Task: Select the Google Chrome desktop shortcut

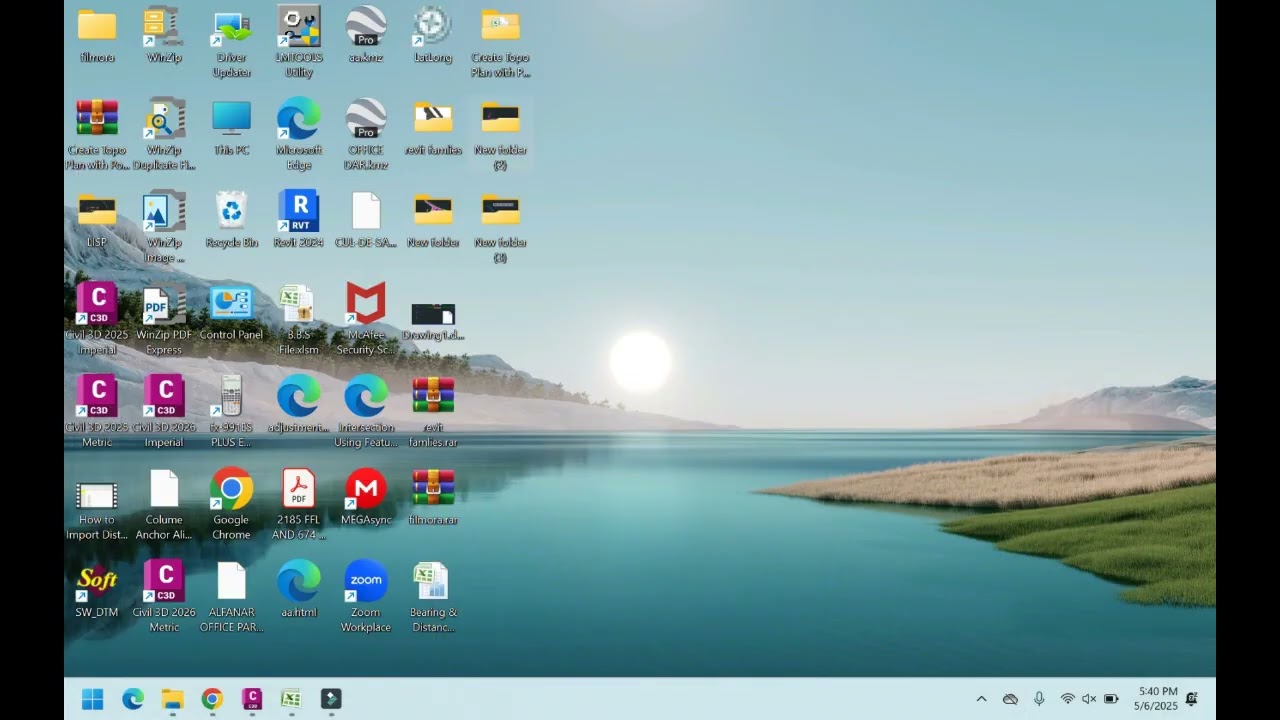Action: click(x=231, y=505)
